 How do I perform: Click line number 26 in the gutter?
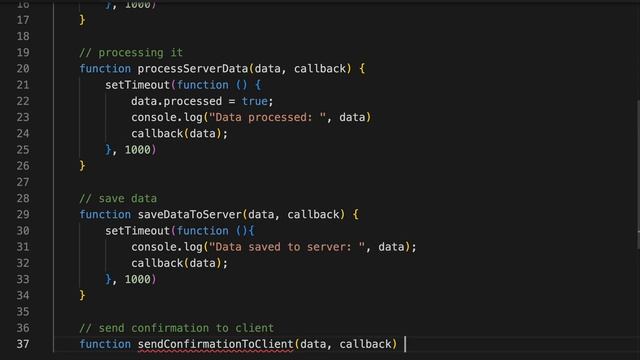[23, 166]
